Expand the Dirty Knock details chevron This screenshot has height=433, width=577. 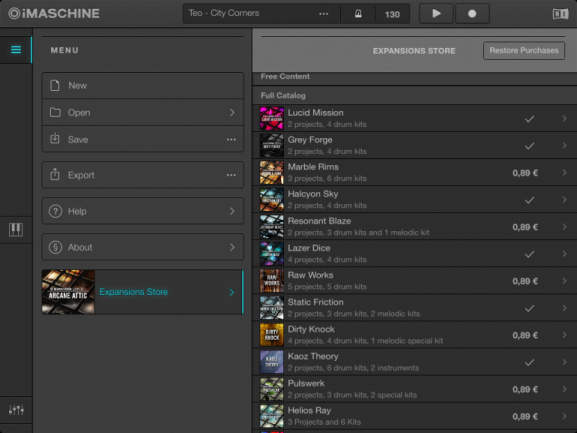(x=564, y=335)
